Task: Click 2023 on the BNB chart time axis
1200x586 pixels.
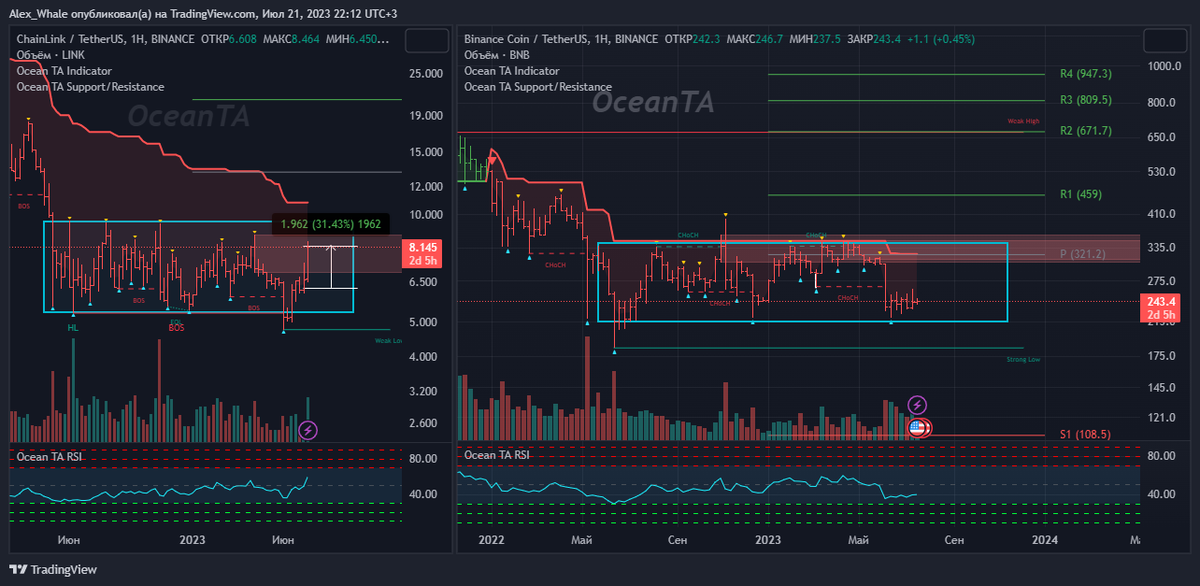Action: click(x=768, y=540)
